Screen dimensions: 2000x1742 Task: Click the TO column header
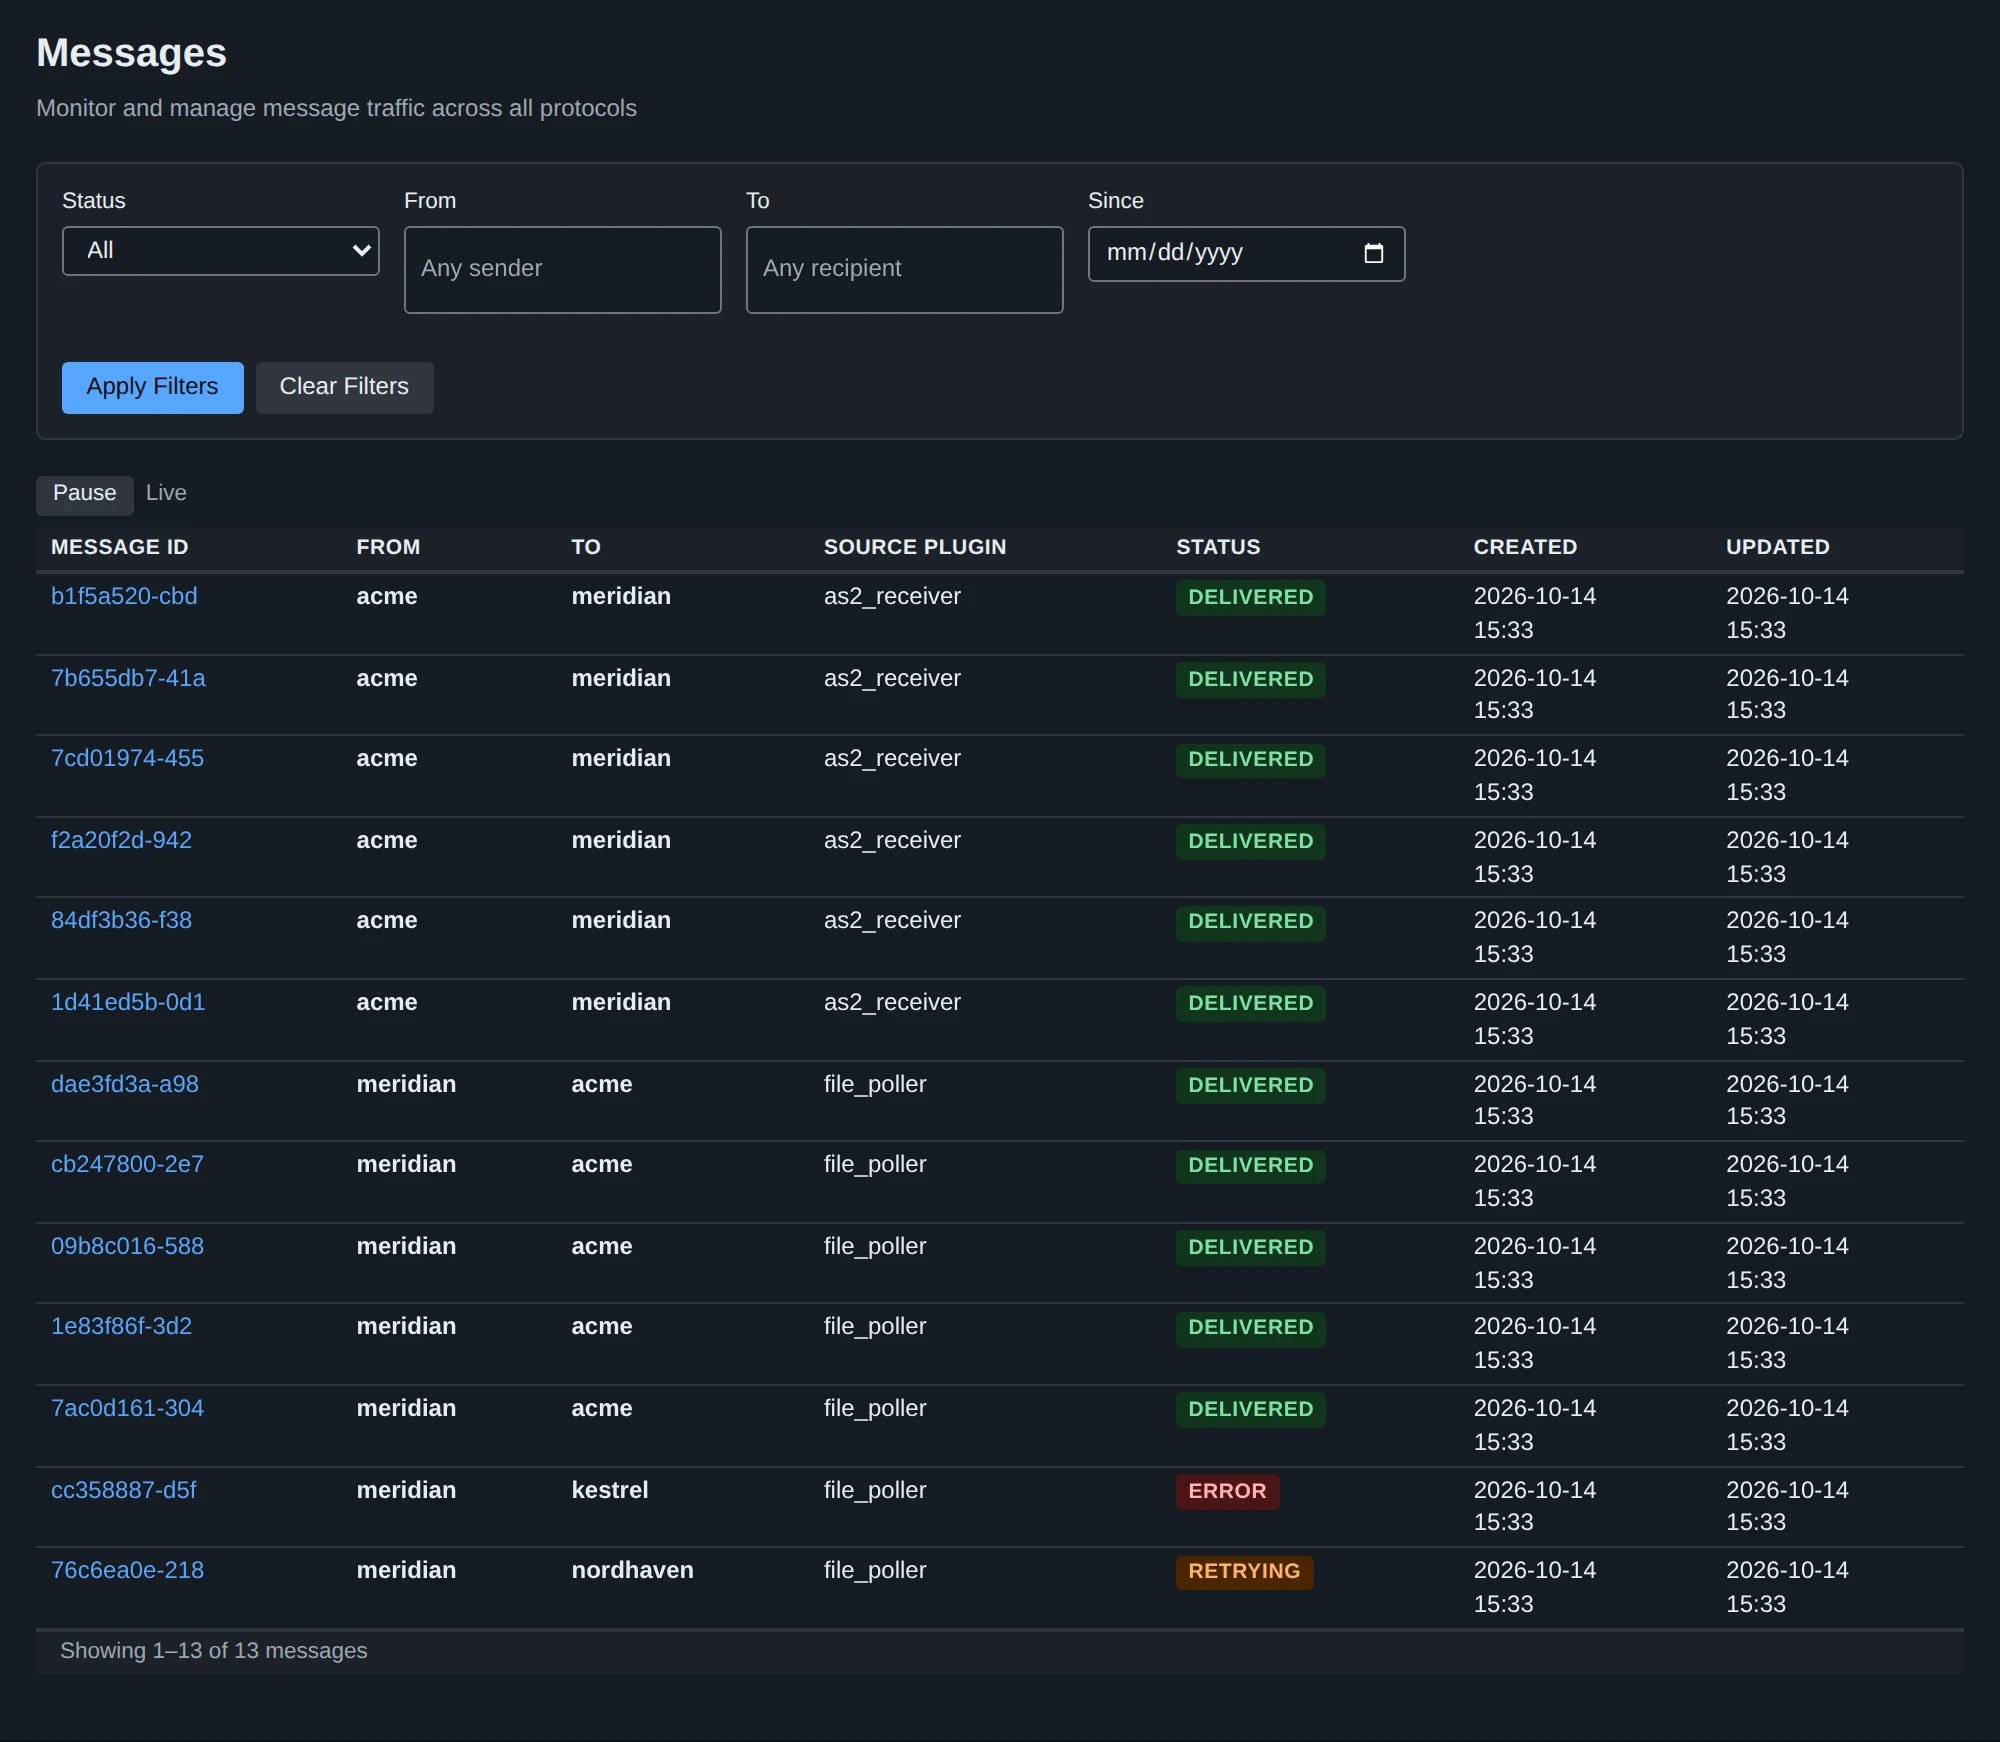pyautogui.click(x=586, y=548)
